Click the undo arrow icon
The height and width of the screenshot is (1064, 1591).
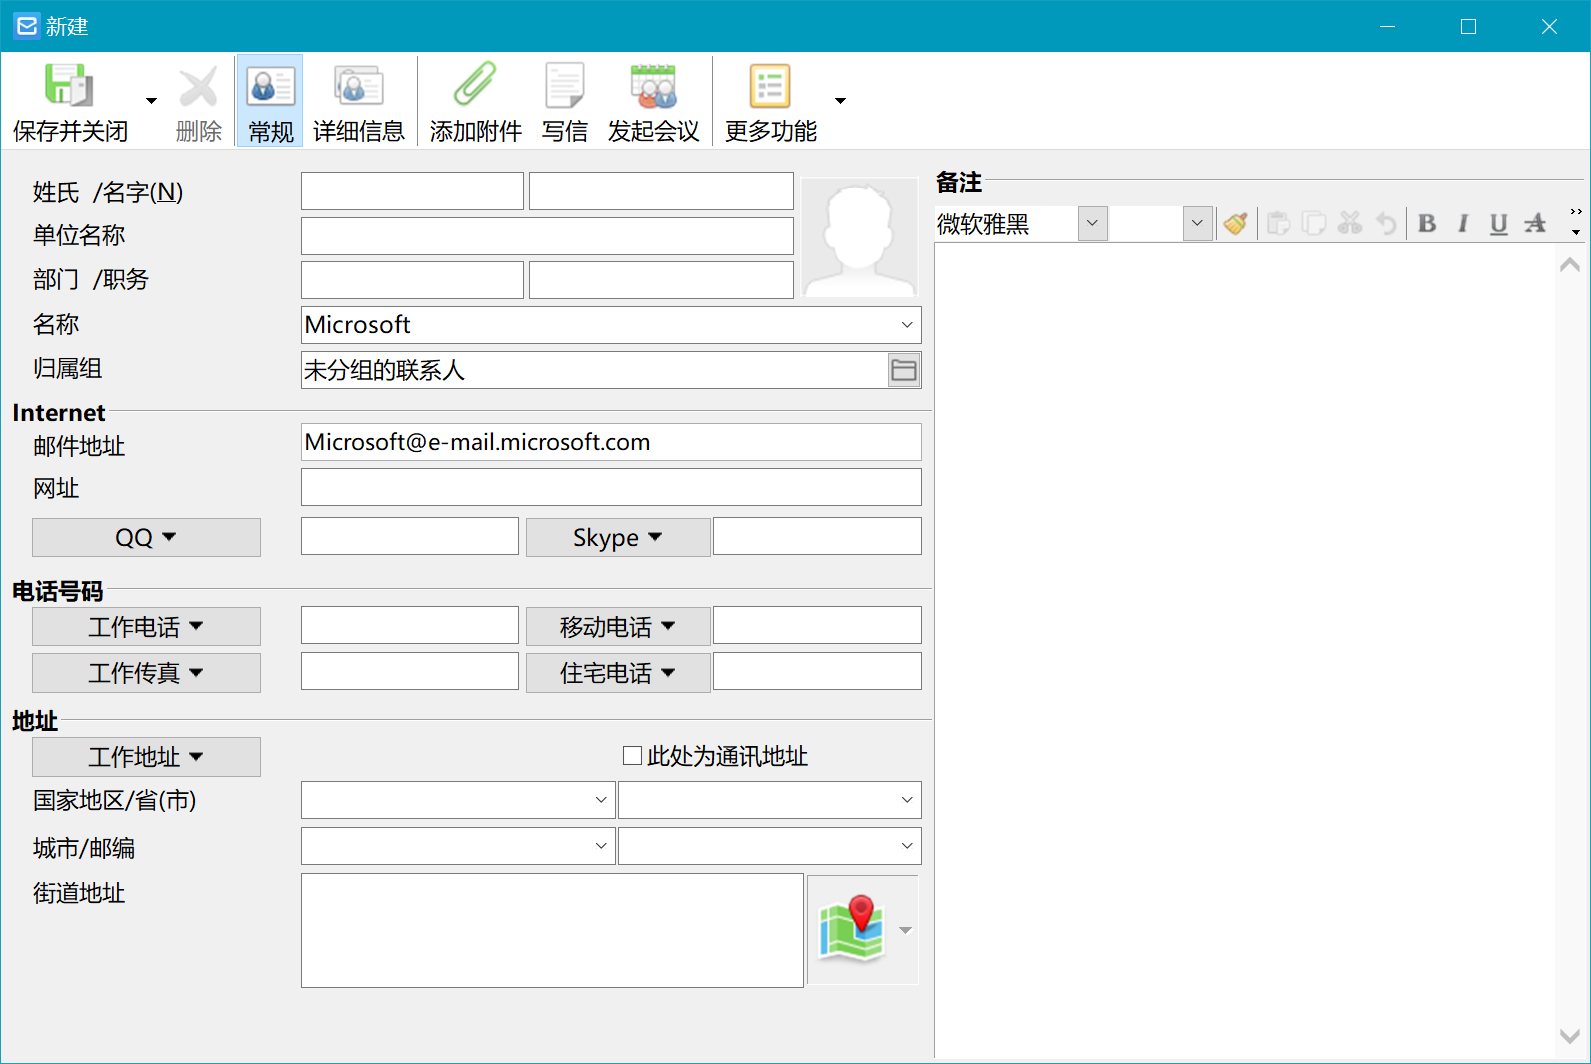1386,223
